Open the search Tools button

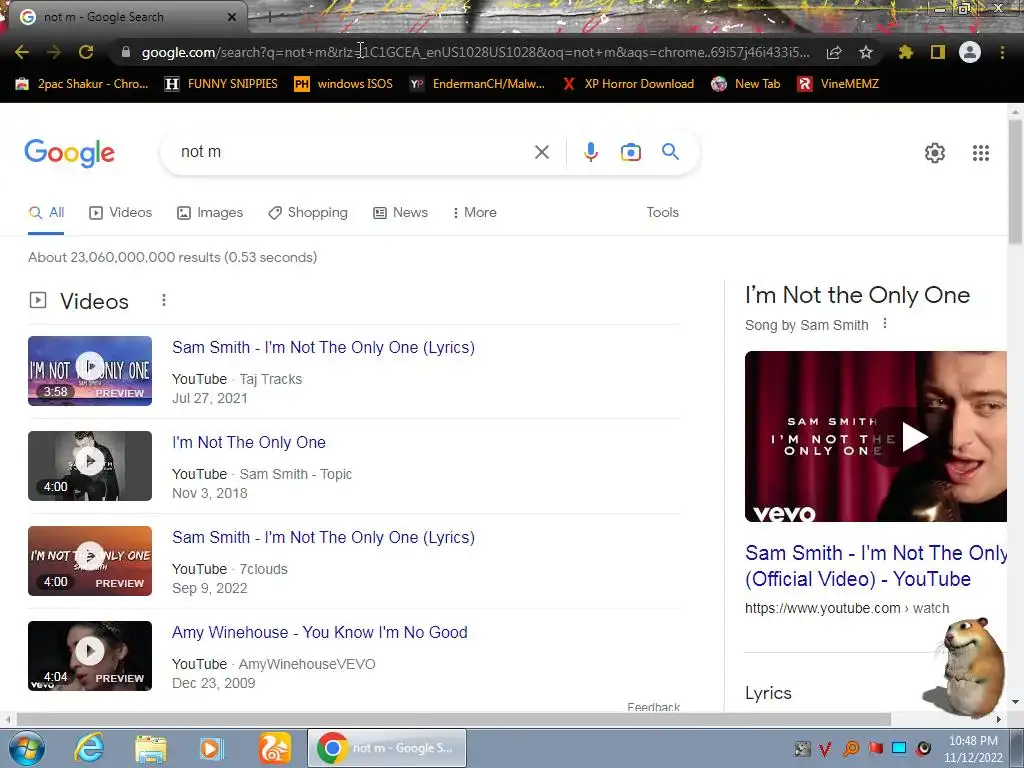(662, 213)
